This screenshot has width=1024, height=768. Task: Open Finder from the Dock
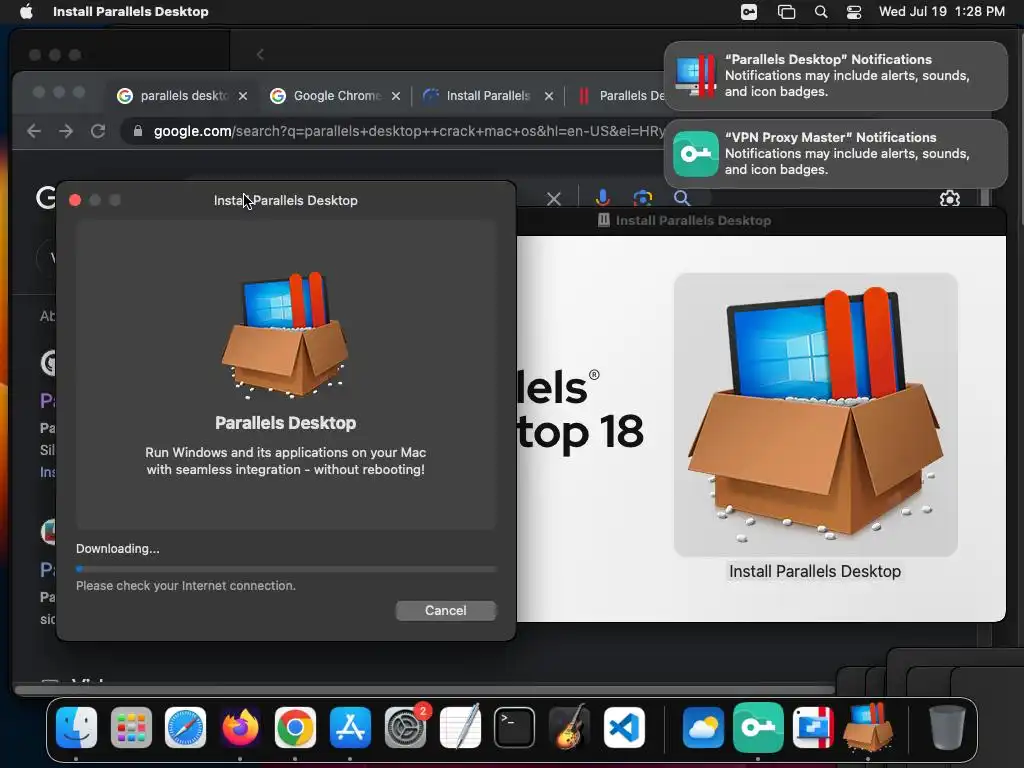pyautogui.click(x=76, y=728)
